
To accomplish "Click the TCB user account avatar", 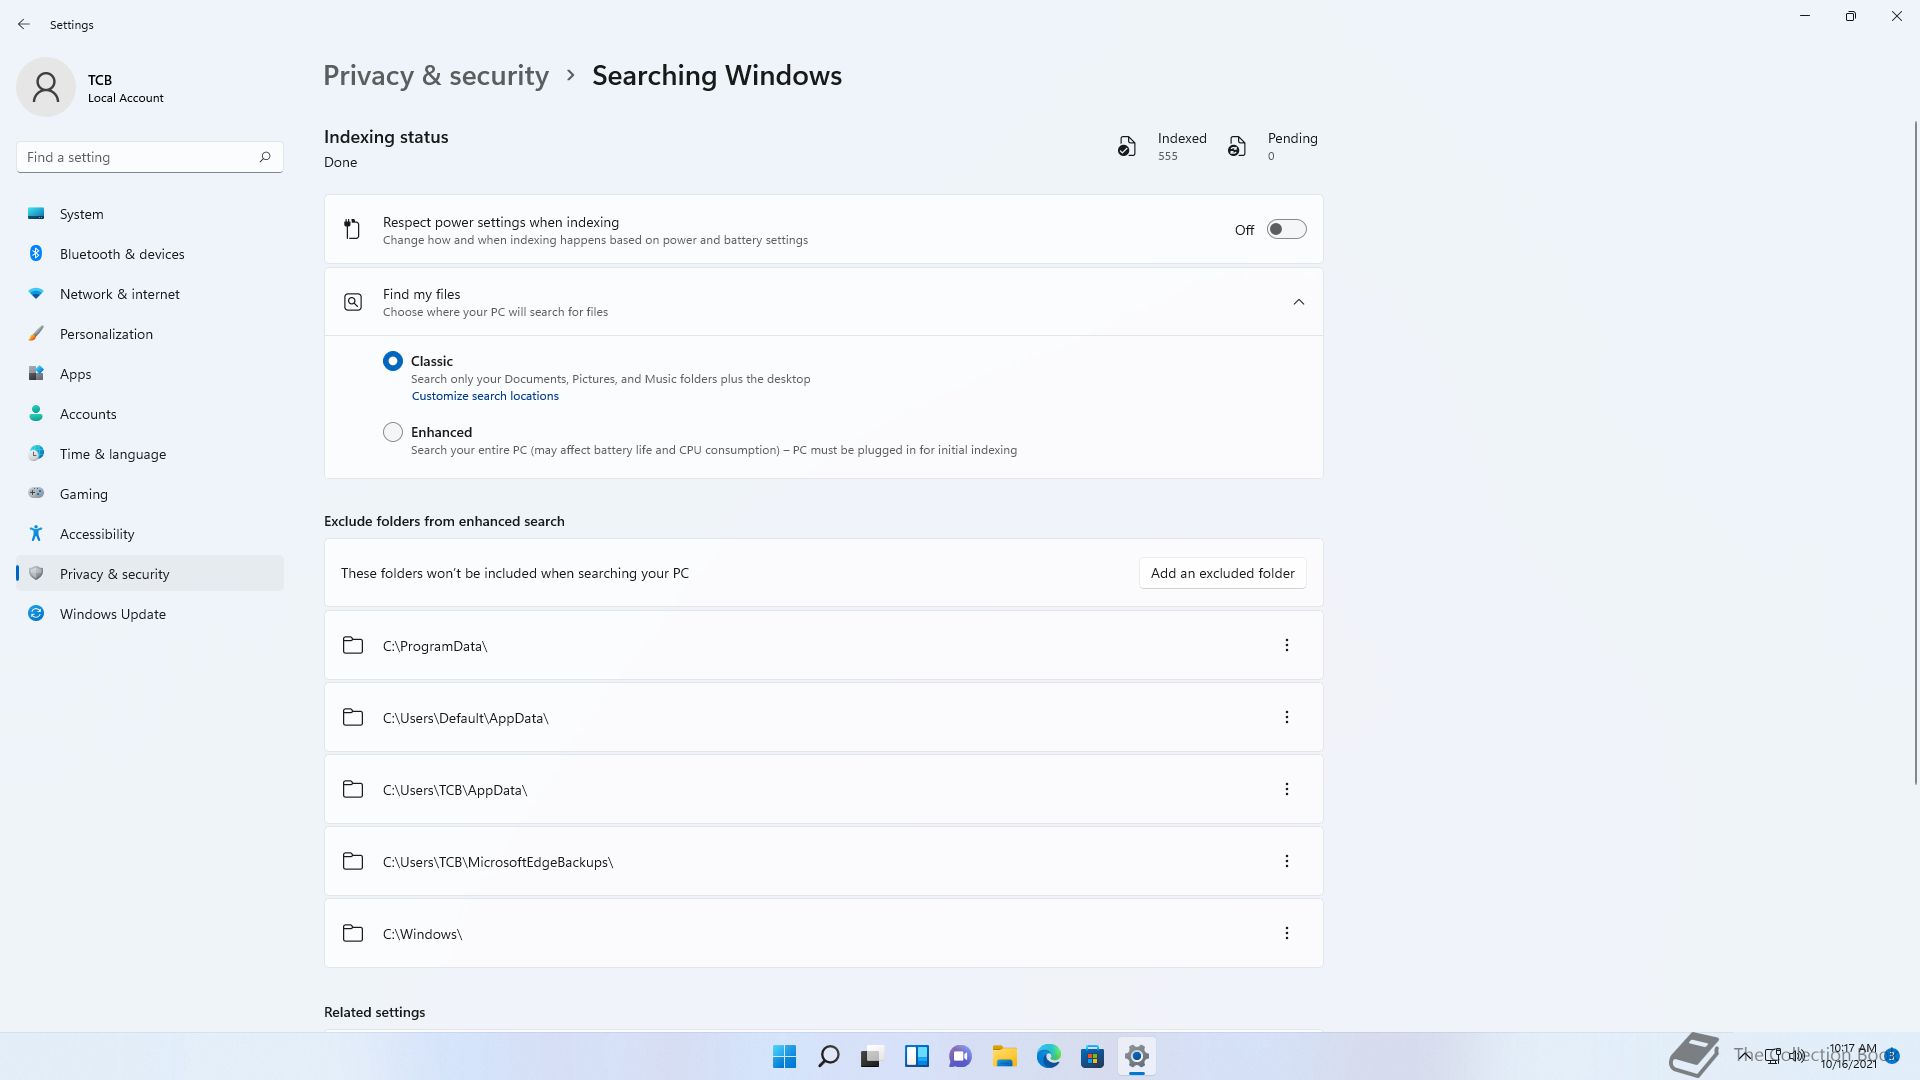I will click(x=46, y=87).
